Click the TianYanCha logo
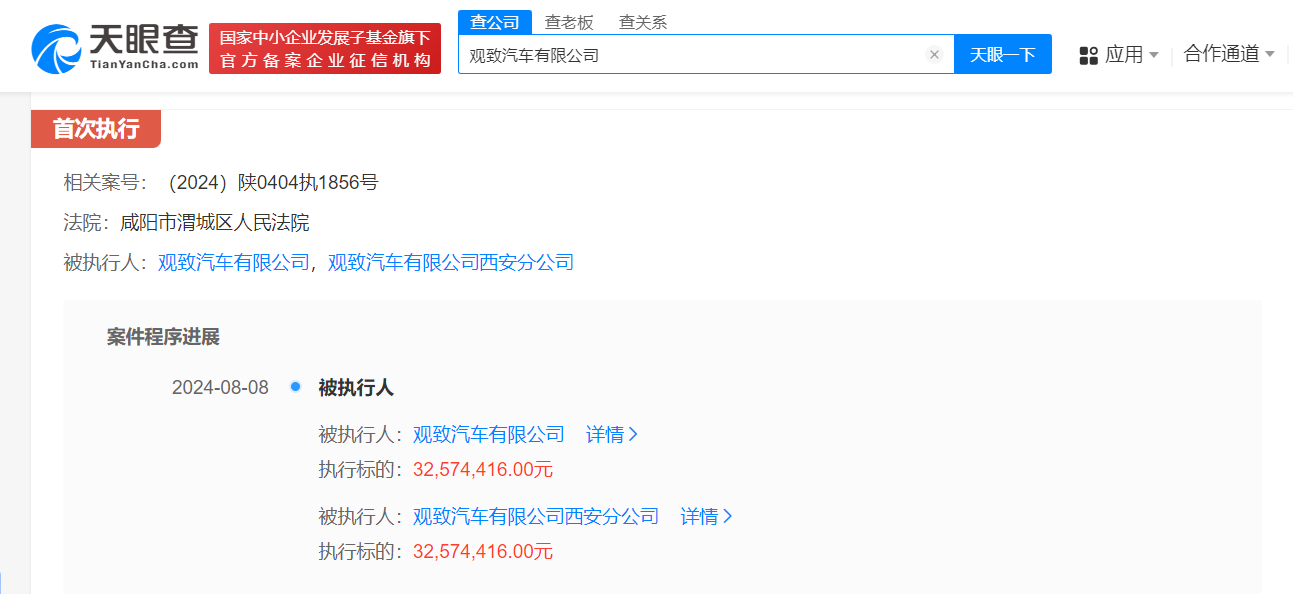Image resolution: width=1293 pixels, height=594 pixels. click(115, 47)
